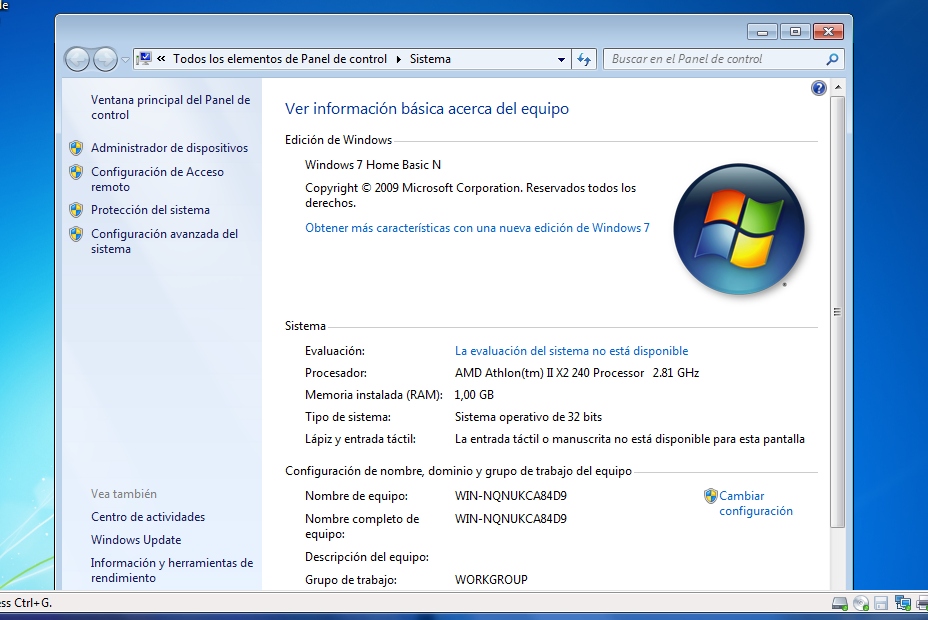The image size is (928, 620).
Task: Click shield icon beside 'Configuración de Acceso remoto'
Action: (76, 172)
